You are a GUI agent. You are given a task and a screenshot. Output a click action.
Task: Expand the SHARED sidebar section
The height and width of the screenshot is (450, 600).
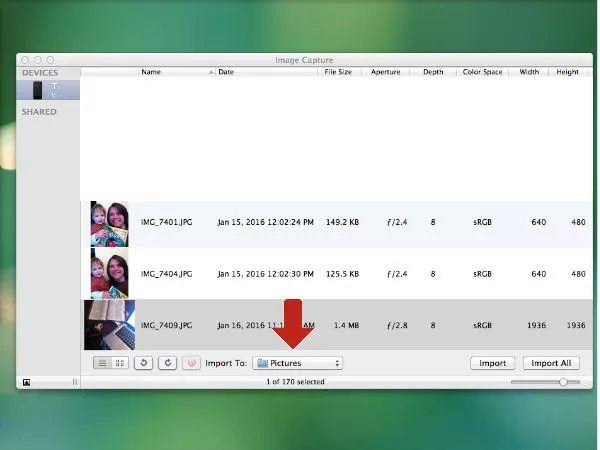[x=40, y=112]
